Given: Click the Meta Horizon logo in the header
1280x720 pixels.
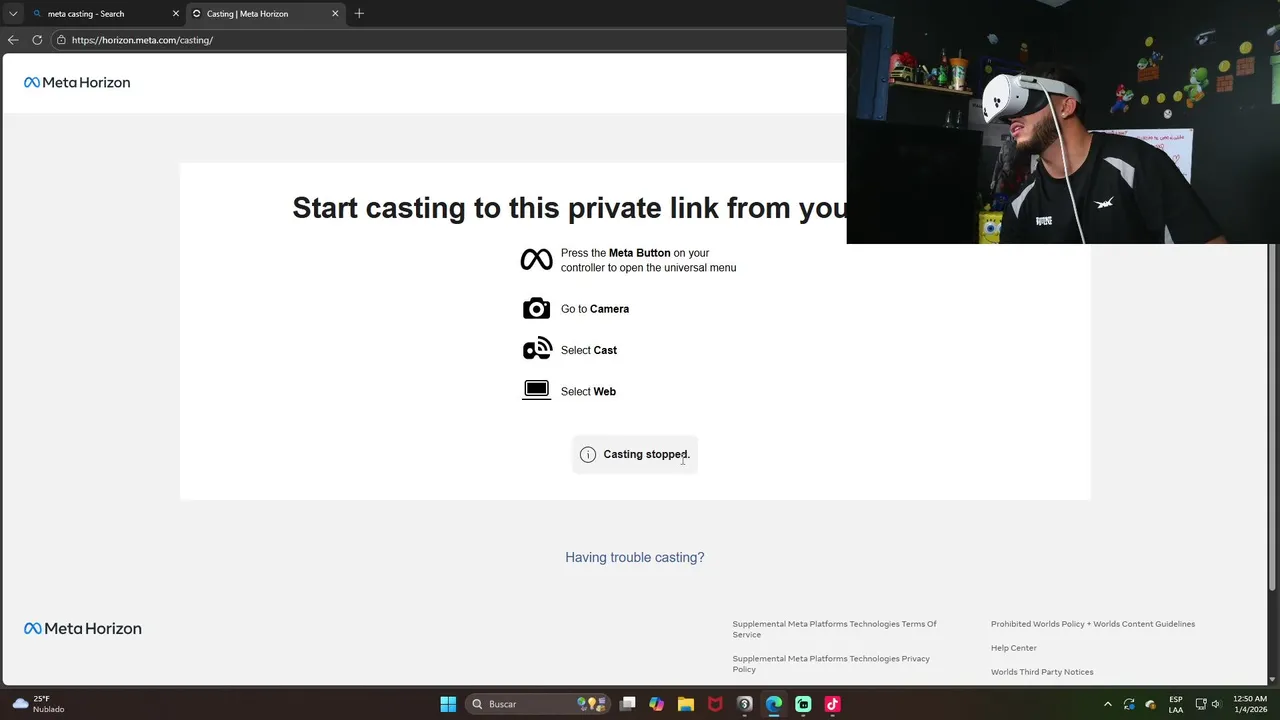Looking at the screenshot, I should point(77,82).
